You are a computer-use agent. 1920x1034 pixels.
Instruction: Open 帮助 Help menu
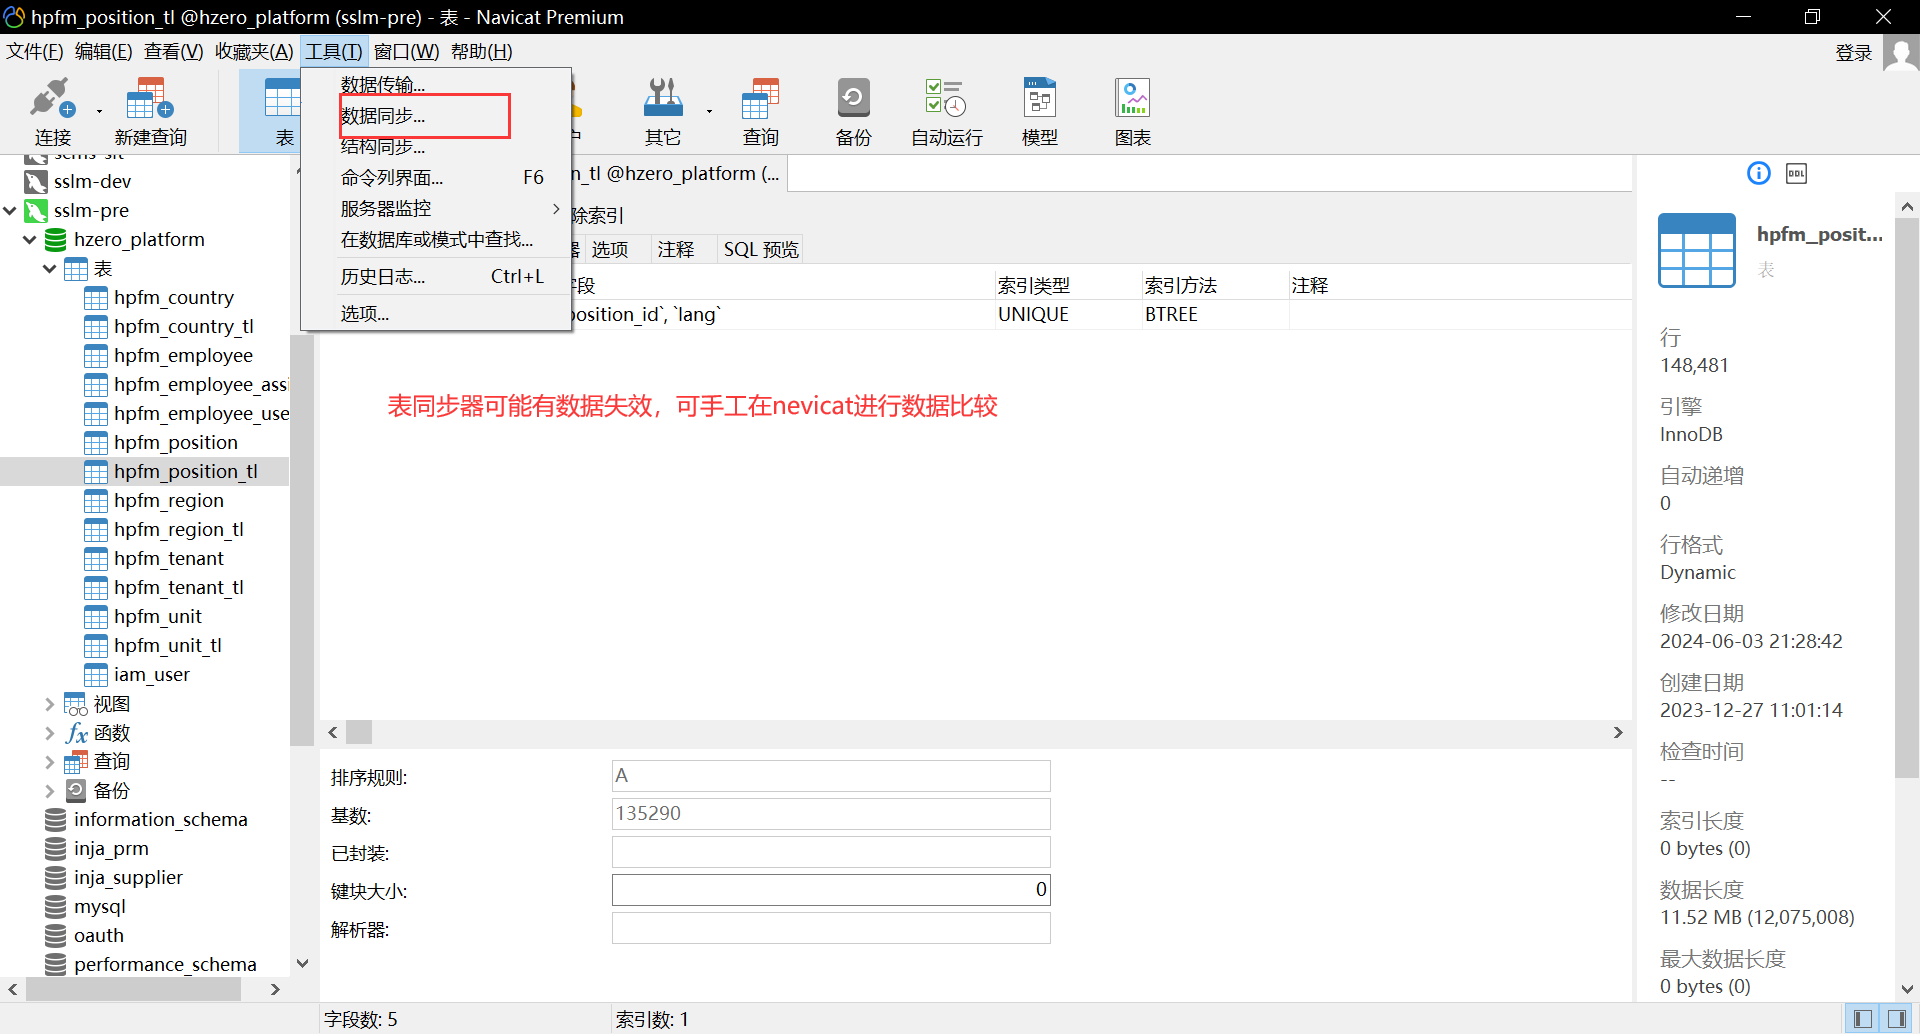(481, 51)
